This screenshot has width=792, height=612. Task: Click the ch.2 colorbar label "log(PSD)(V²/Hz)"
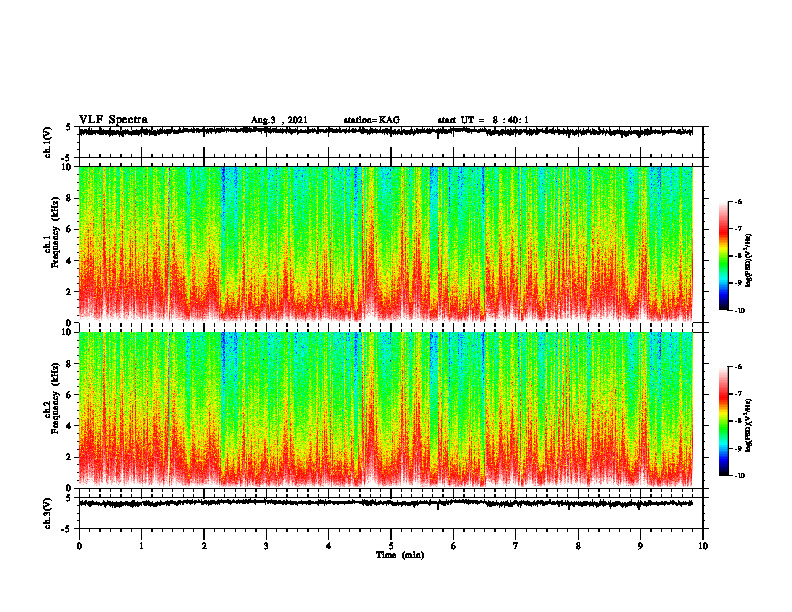[x=749, y=425]
